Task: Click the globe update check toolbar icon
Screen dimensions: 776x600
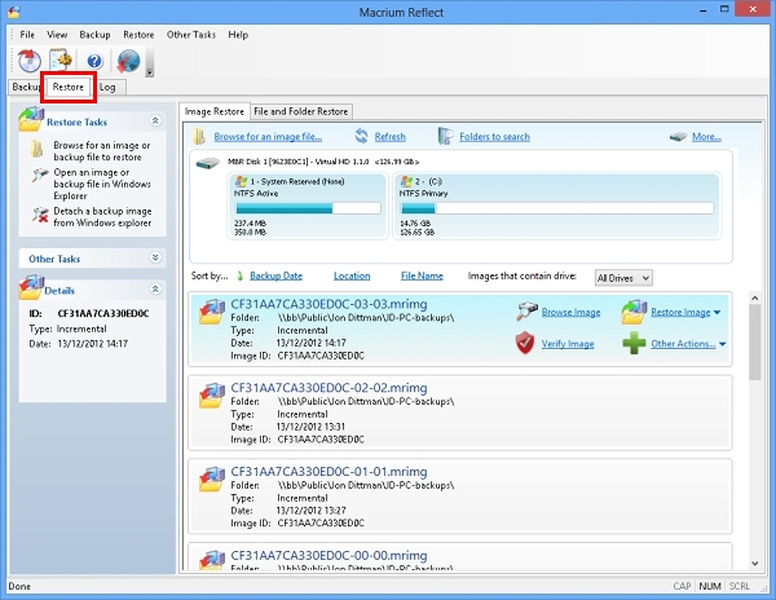Action: 128,61
